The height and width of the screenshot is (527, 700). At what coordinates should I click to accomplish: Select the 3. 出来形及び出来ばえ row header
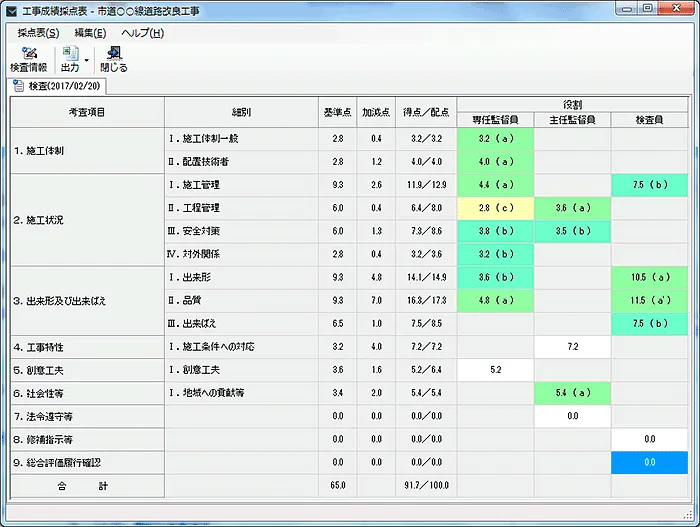[87, 300]
